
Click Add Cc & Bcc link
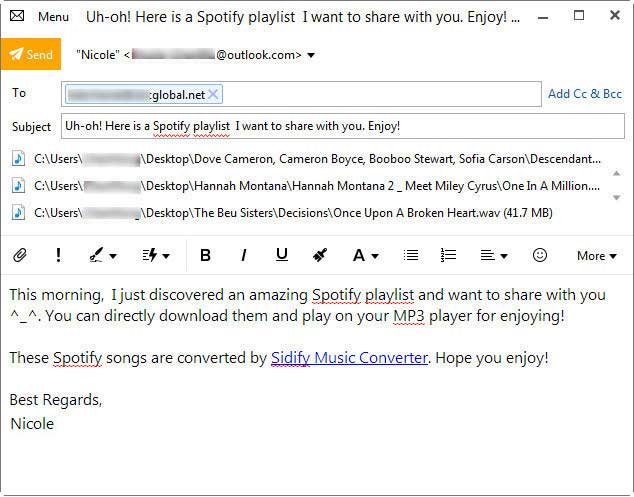tap(585, 94)
